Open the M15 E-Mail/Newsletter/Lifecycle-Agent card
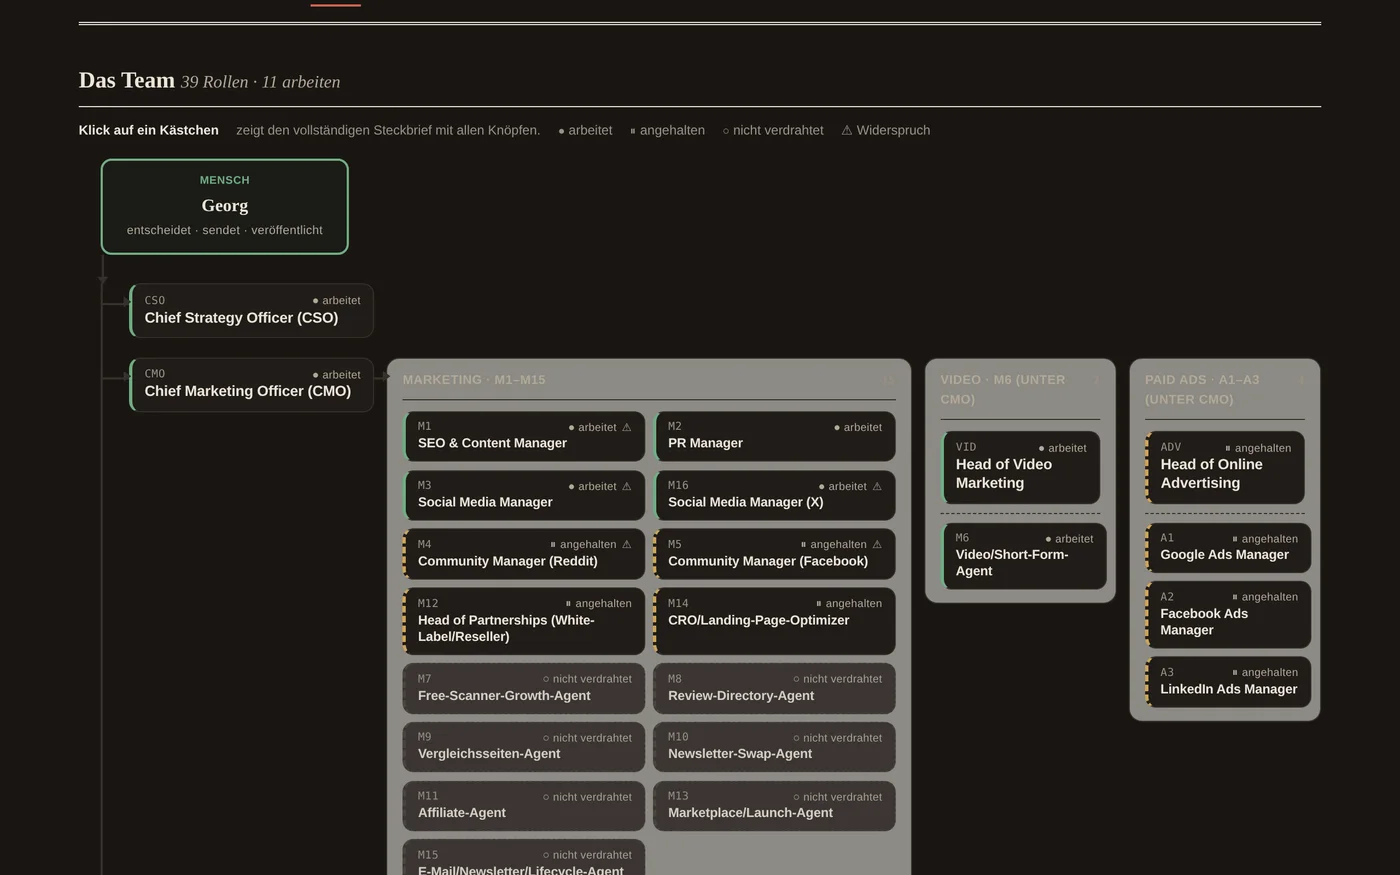The height and width of the screenshot is (875, 1400). pos(524,858)
